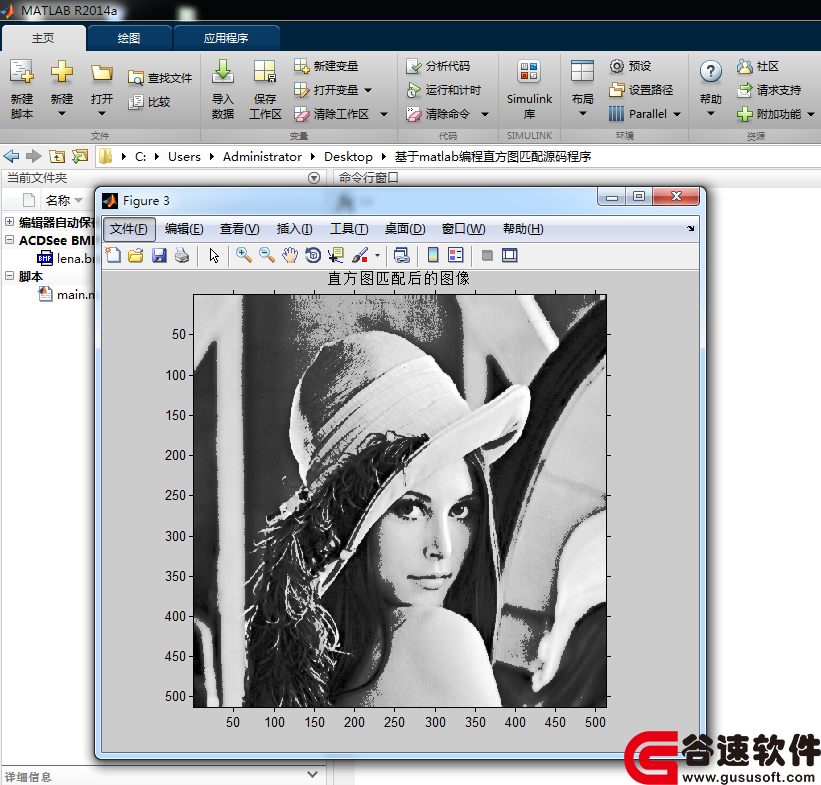Screen dimensions: 821x785
Task: Insert a colorbar in the figure
Action: tap(433, 256)
